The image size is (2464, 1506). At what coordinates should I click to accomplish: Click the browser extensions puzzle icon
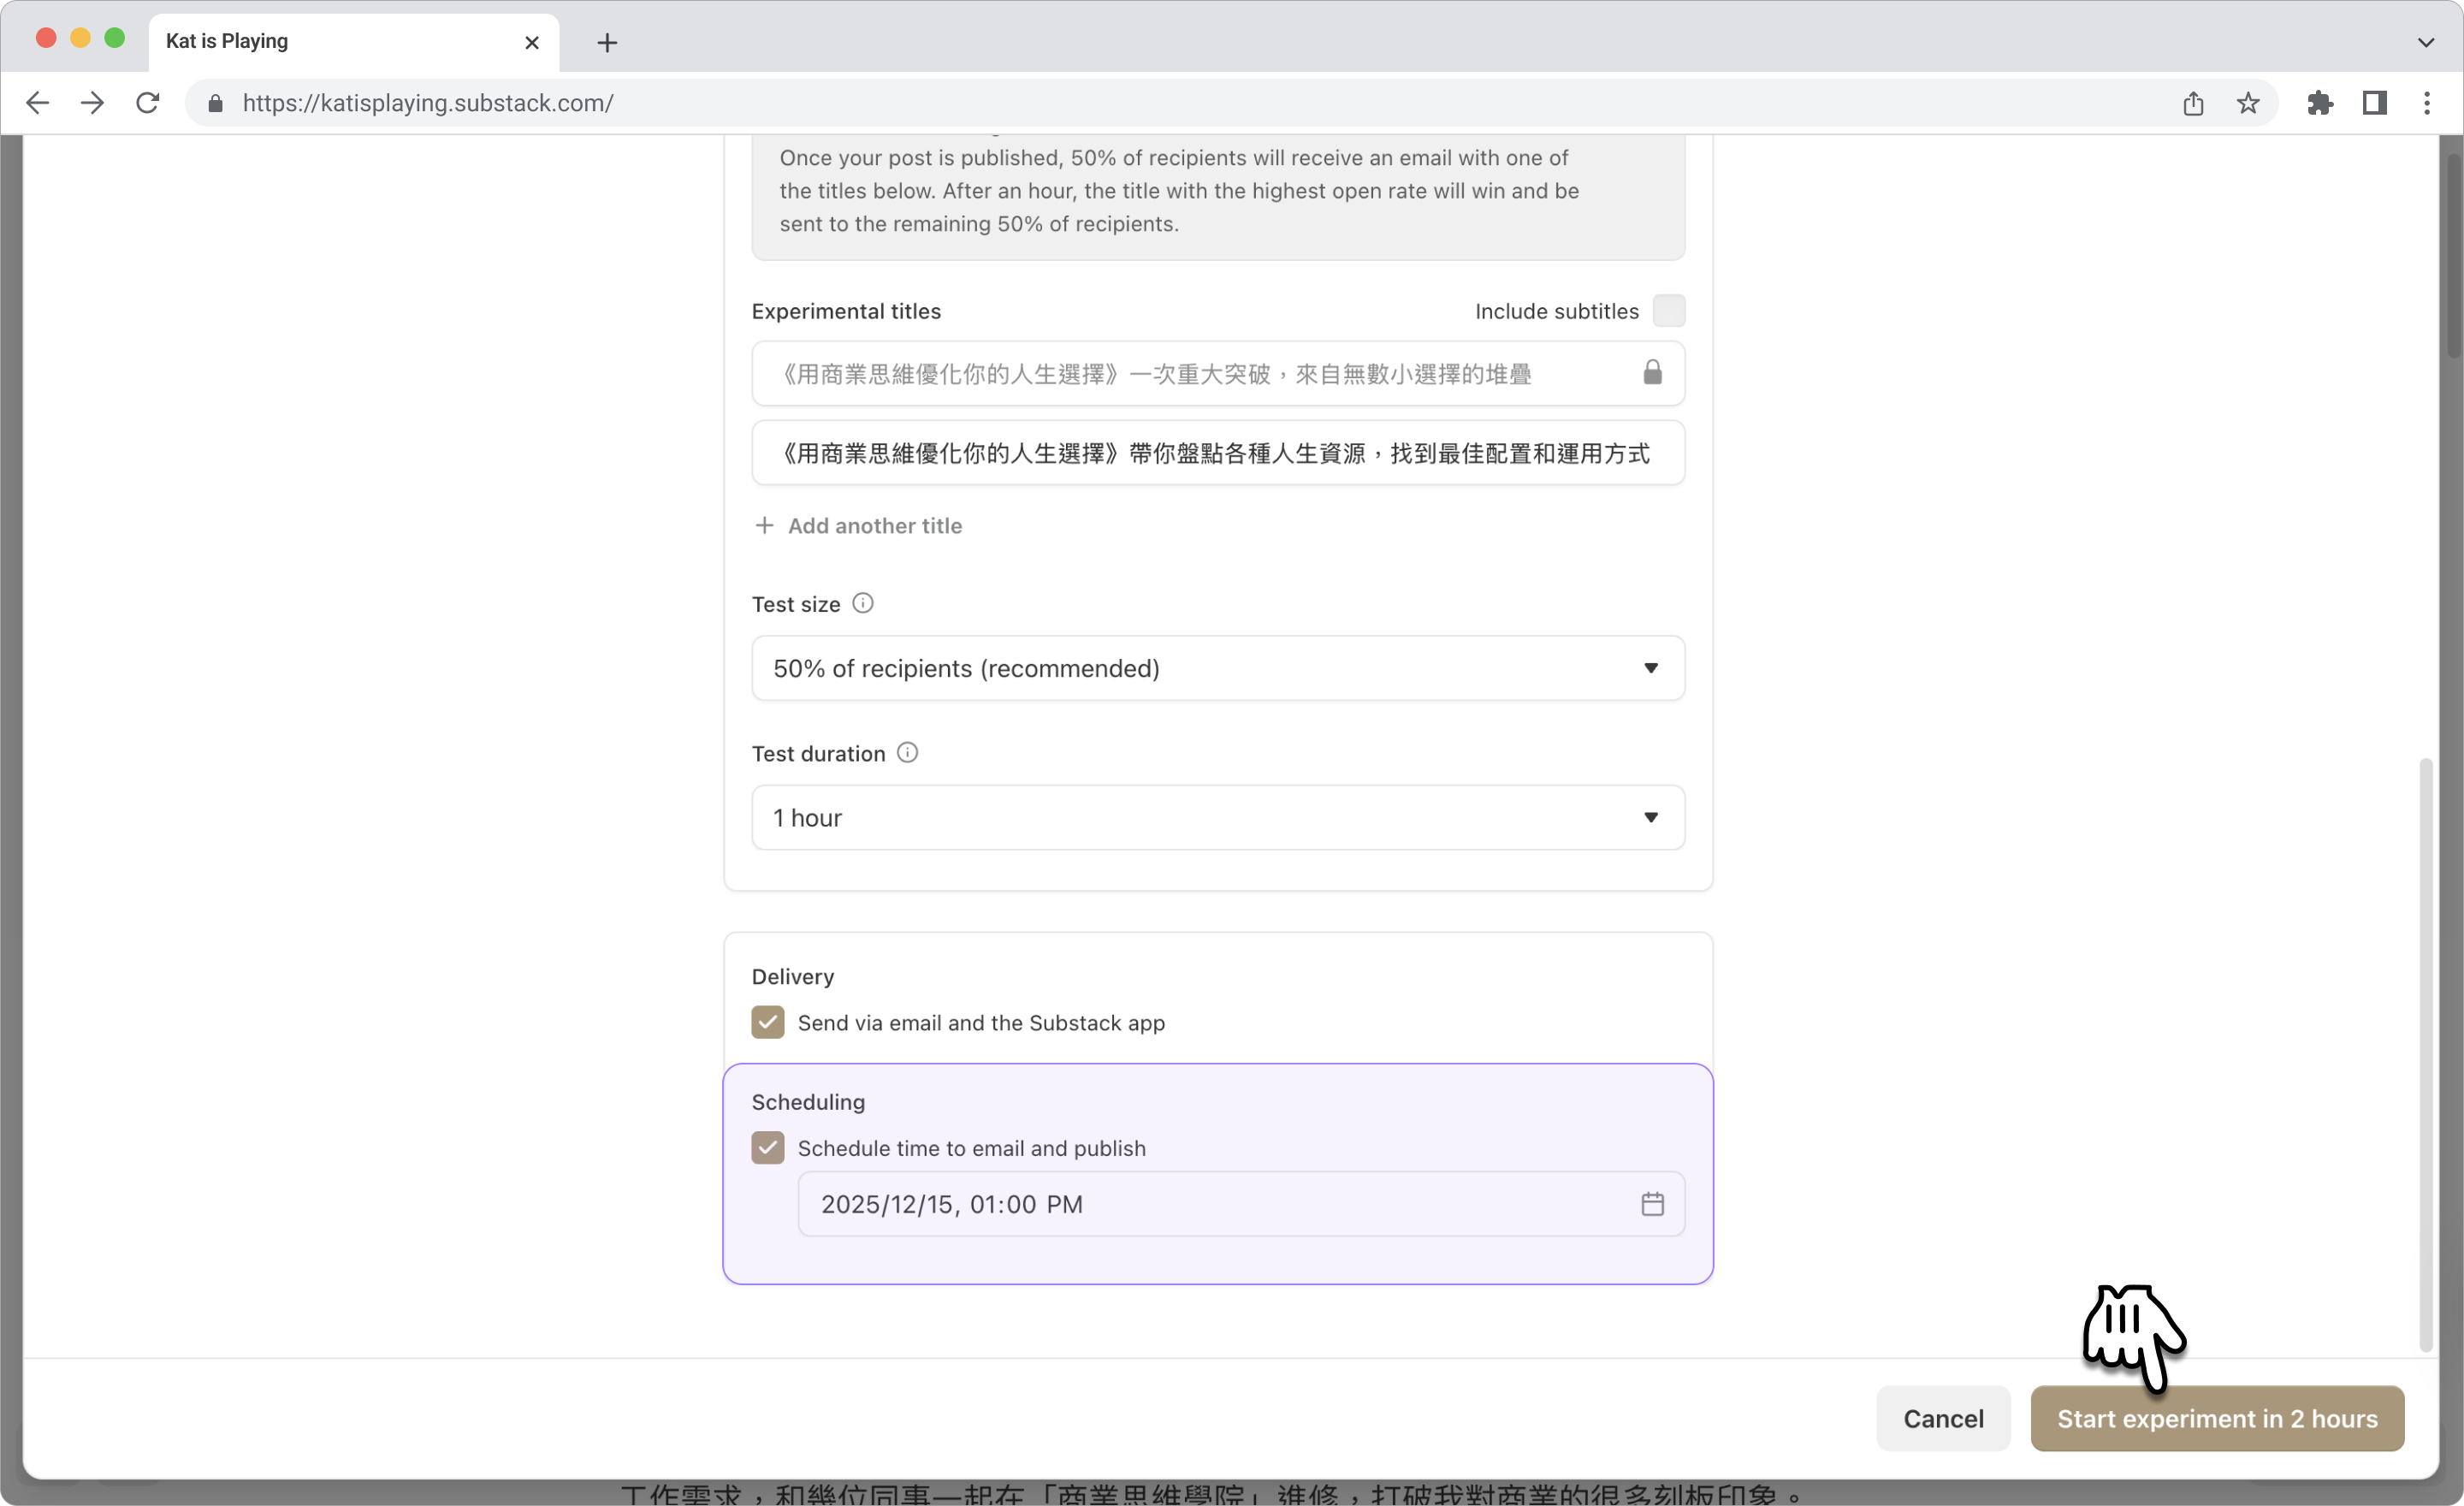tap(2319, 103)
